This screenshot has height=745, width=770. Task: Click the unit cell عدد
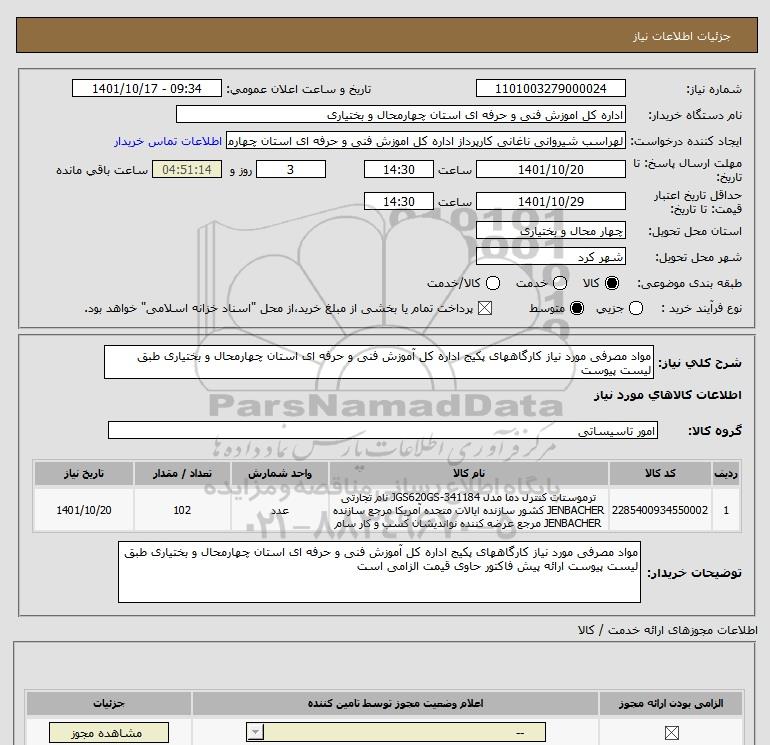point(279,510)
